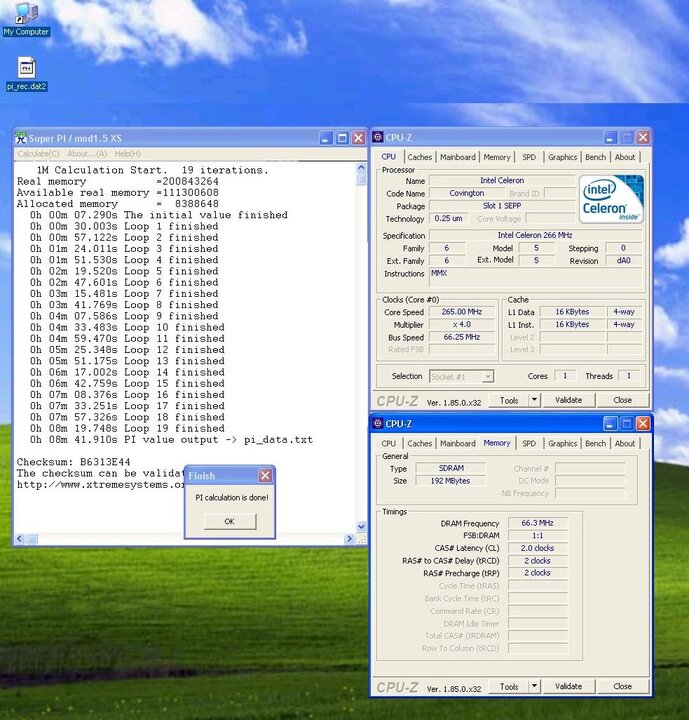Viewport: 689px width, 720px height.
Task: Switch to Memory tab in upper CPU-Z
Action: [x=497, y=157]
